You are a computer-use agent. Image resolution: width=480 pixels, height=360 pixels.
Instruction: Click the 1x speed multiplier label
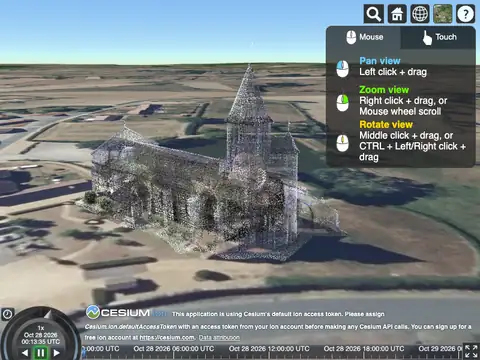tap(41, 328)
